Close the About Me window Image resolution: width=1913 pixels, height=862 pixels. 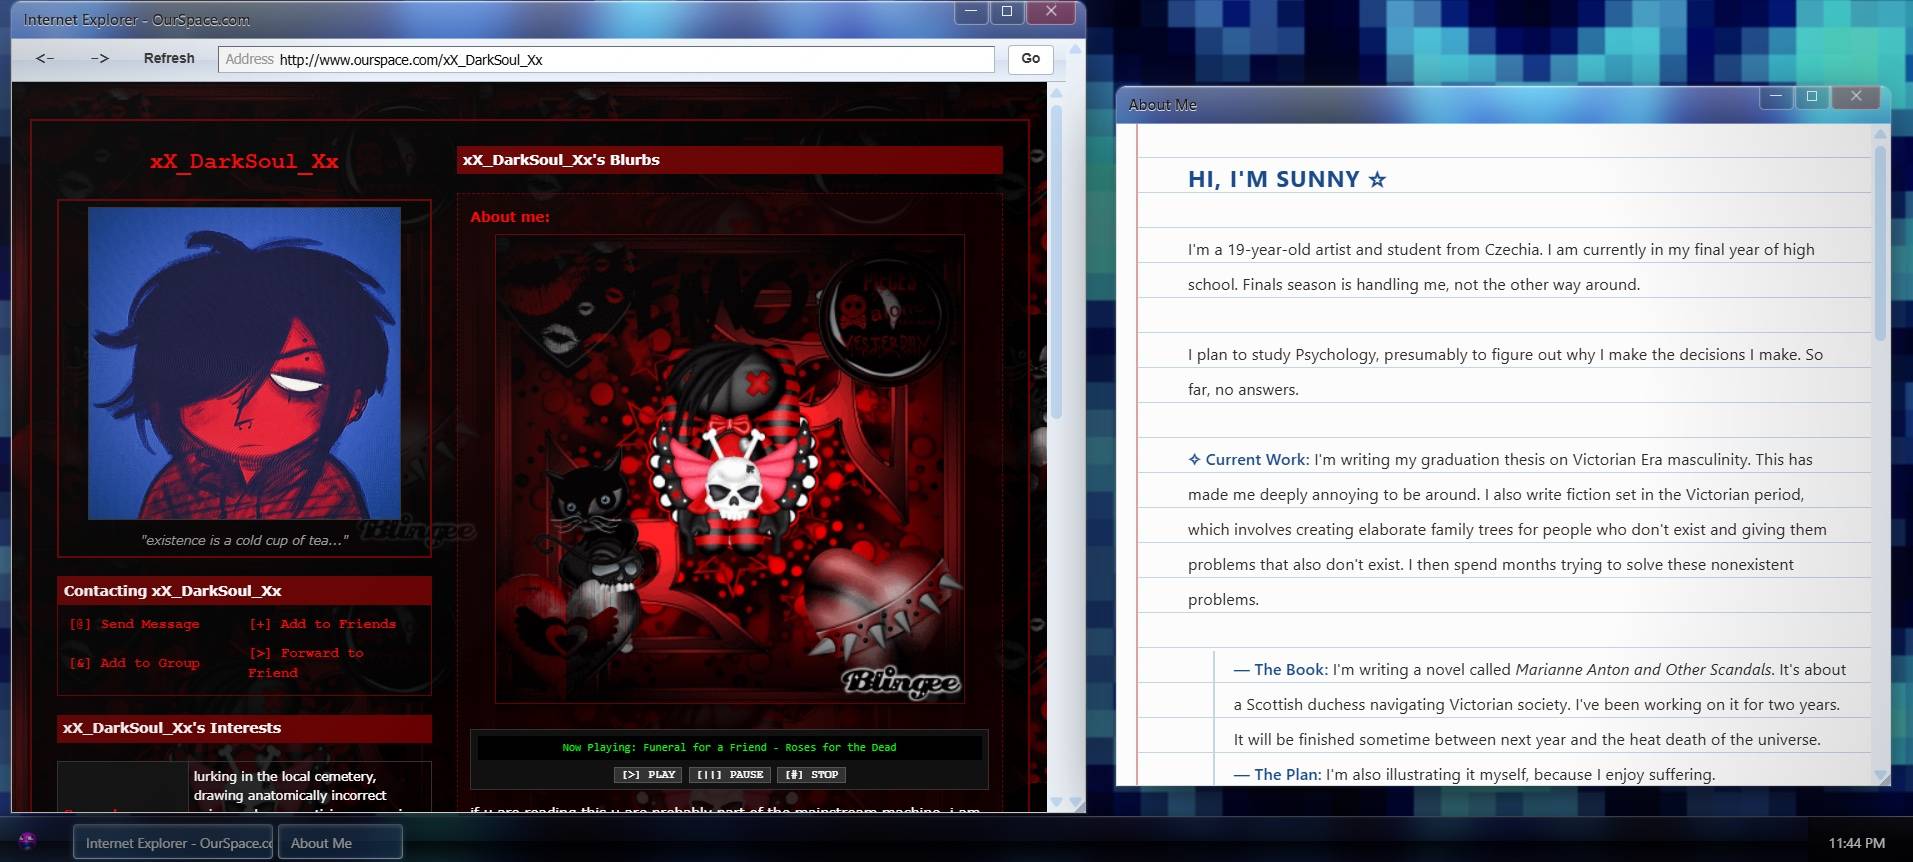[x=1856, y=97]
